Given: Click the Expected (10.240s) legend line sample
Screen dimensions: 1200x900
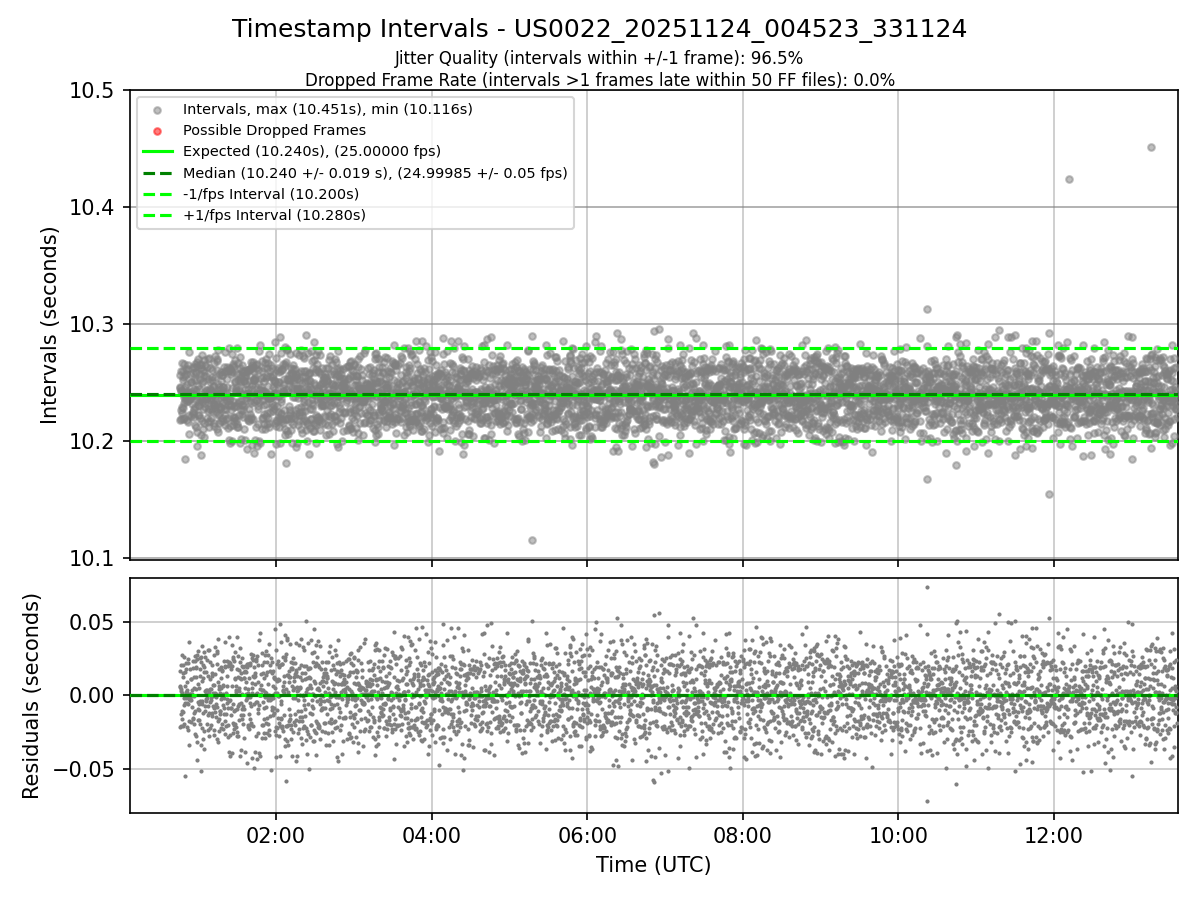Looking at the screenshot, I should coord(158,151).
